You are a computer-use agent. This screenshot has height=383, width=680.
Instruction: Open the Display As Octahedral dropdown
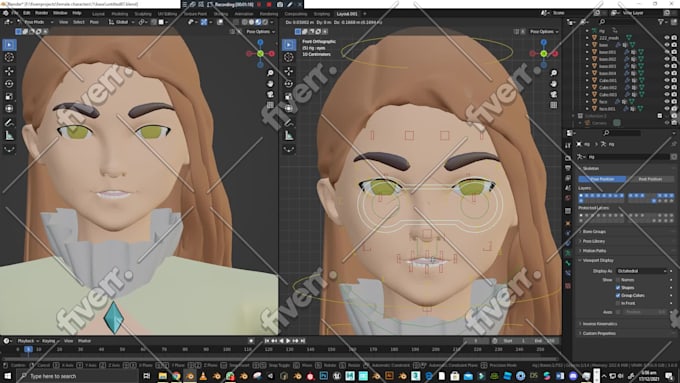click(x=641, y=271)
